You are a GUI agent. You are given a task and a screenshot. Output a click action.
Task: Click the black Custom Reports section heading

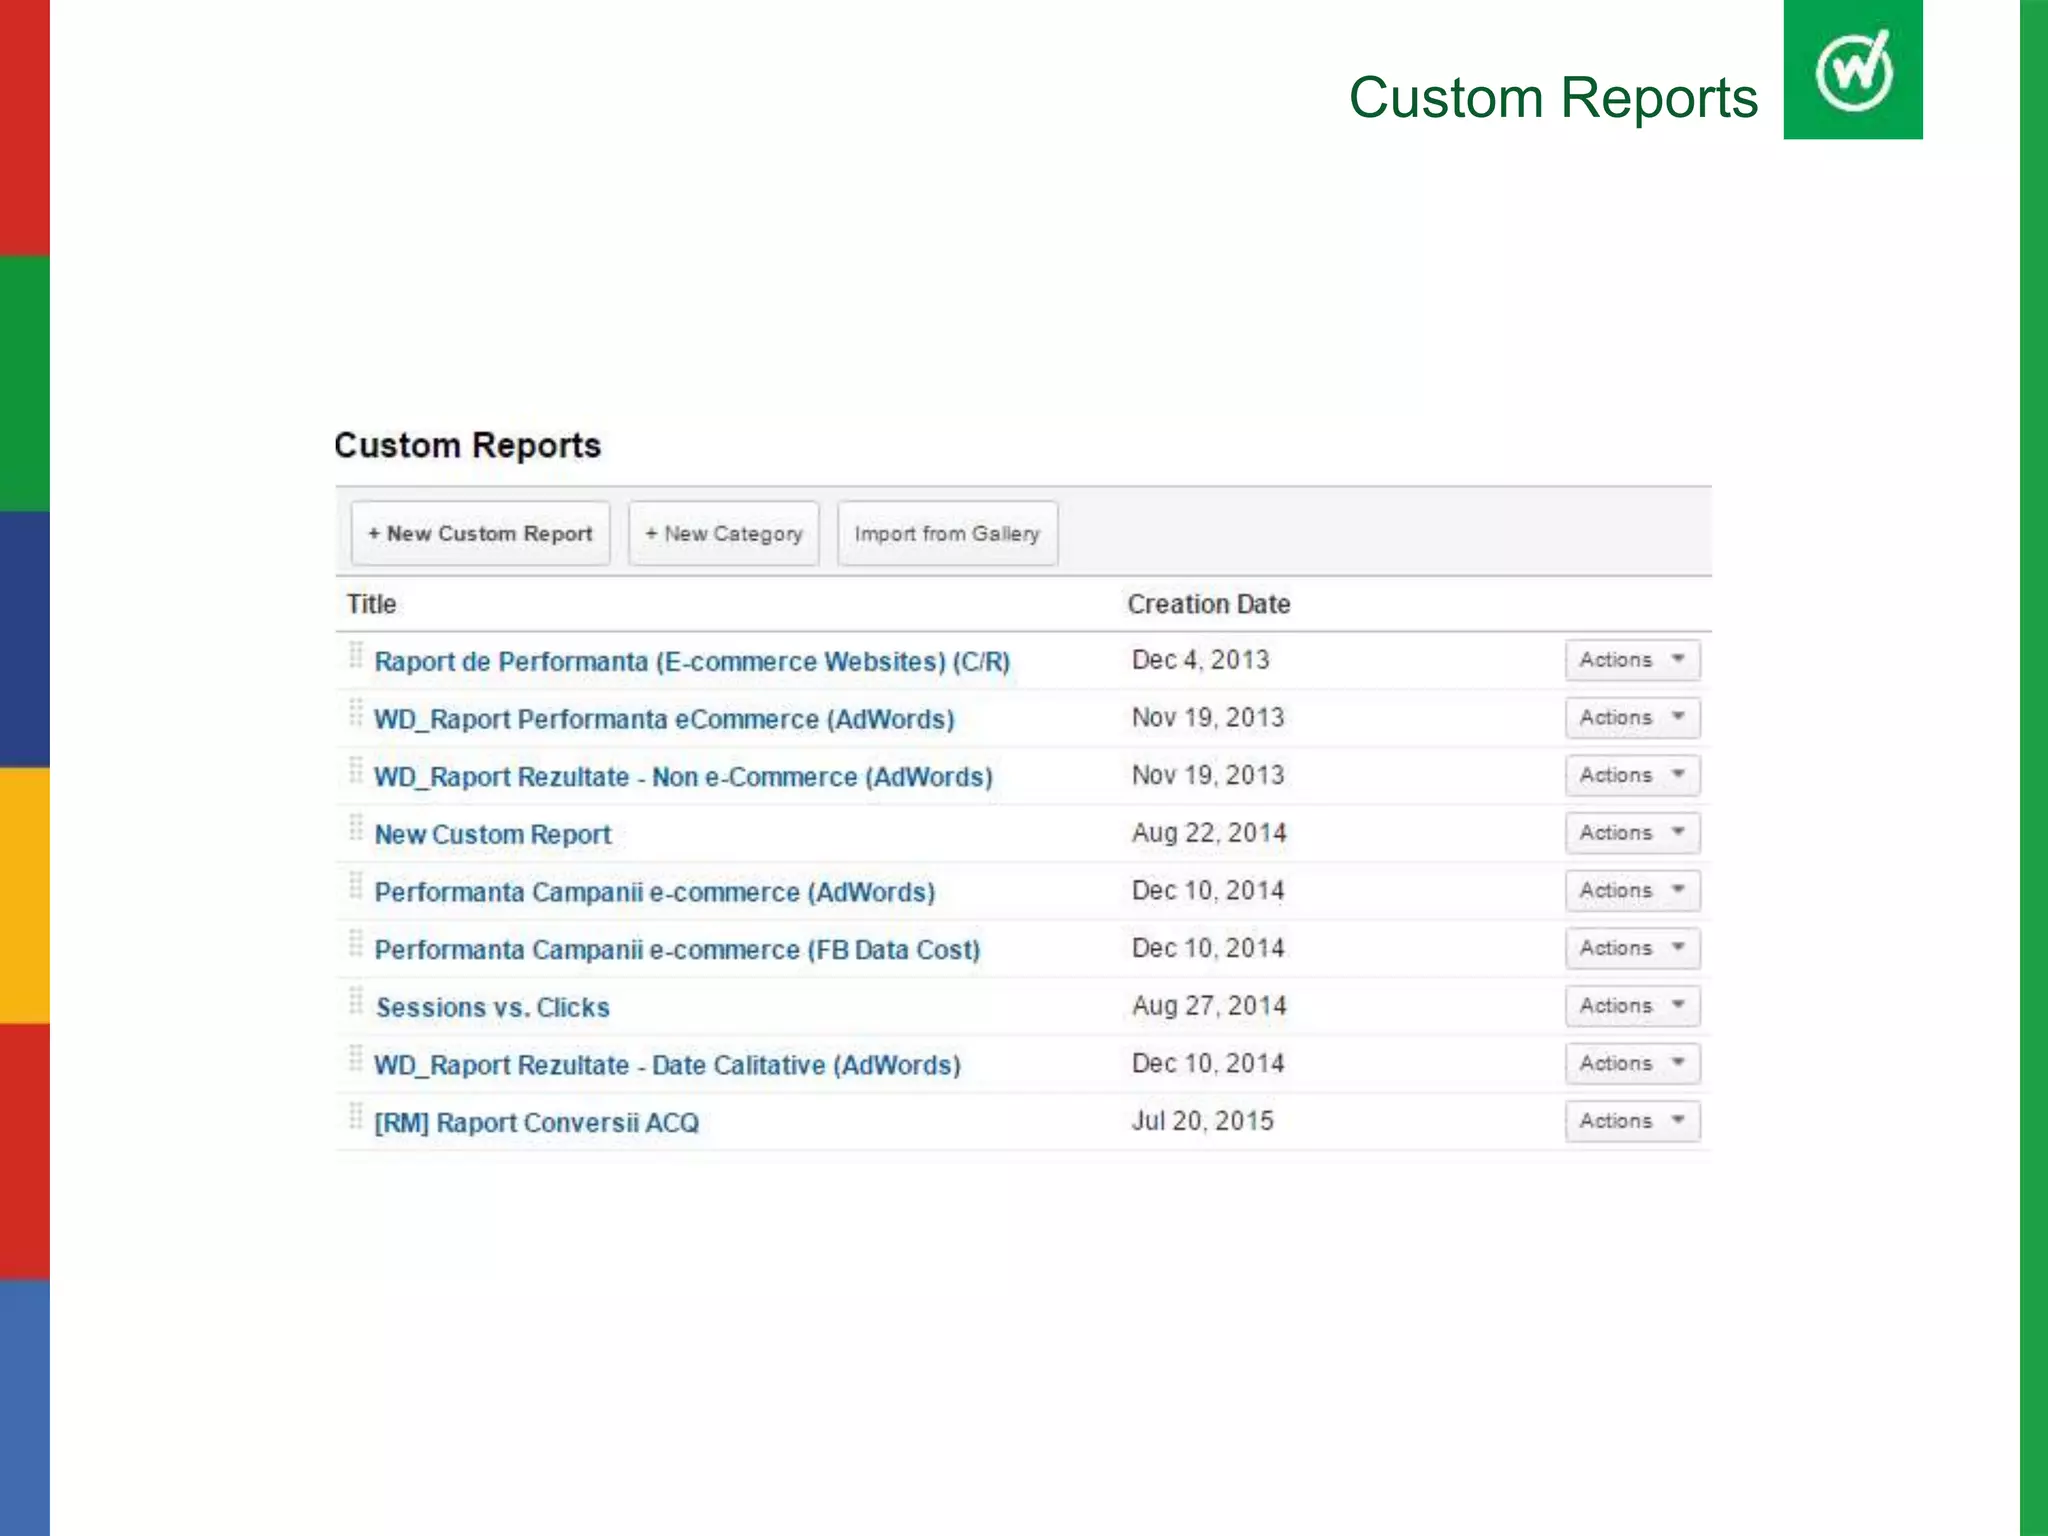468,445
